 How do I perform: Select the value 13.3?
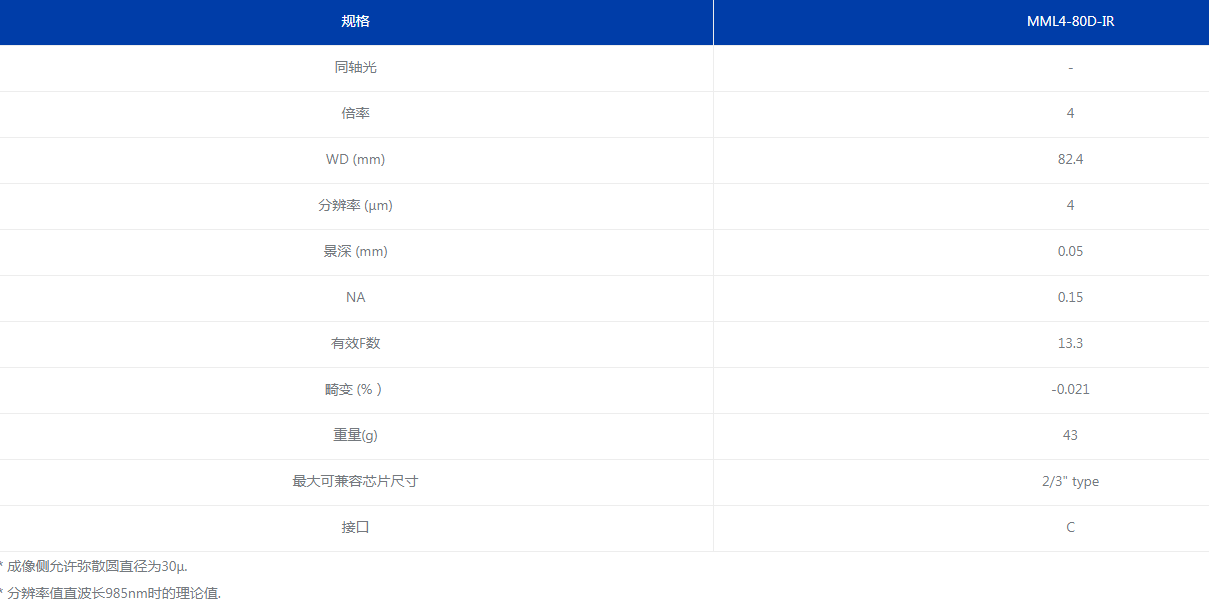pos(1070,343)
